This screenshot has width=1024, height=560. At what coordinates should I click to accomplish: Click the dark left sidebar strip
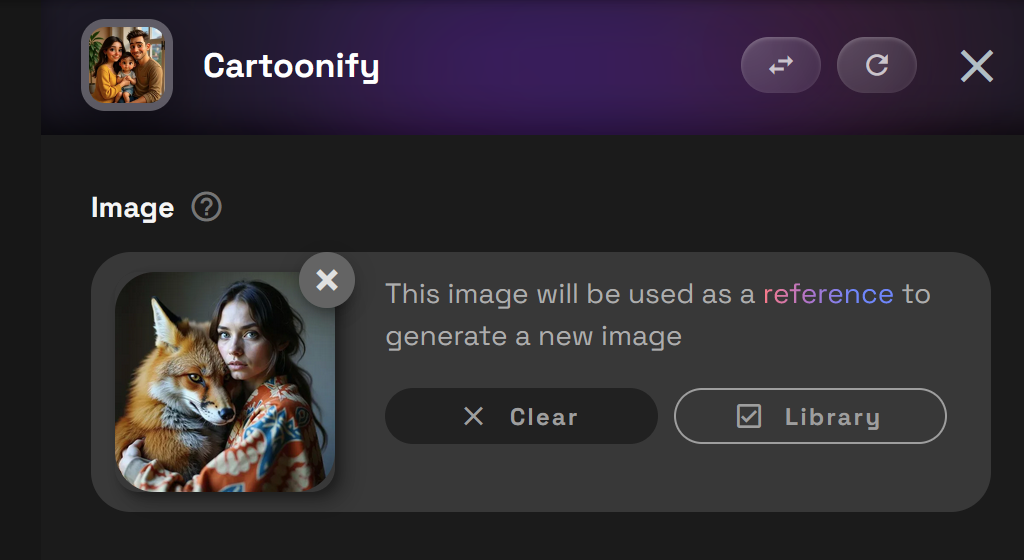coord(20,280)
